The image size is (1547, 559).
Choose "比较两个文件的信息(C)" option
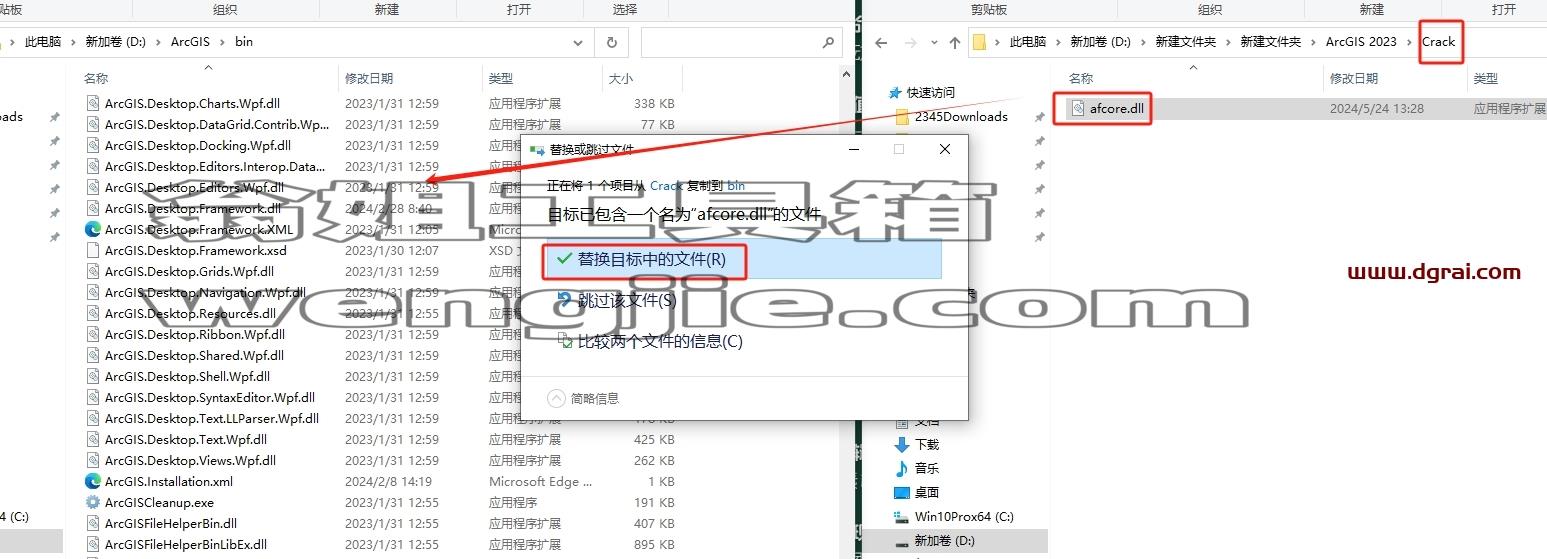tap(660, 341)
